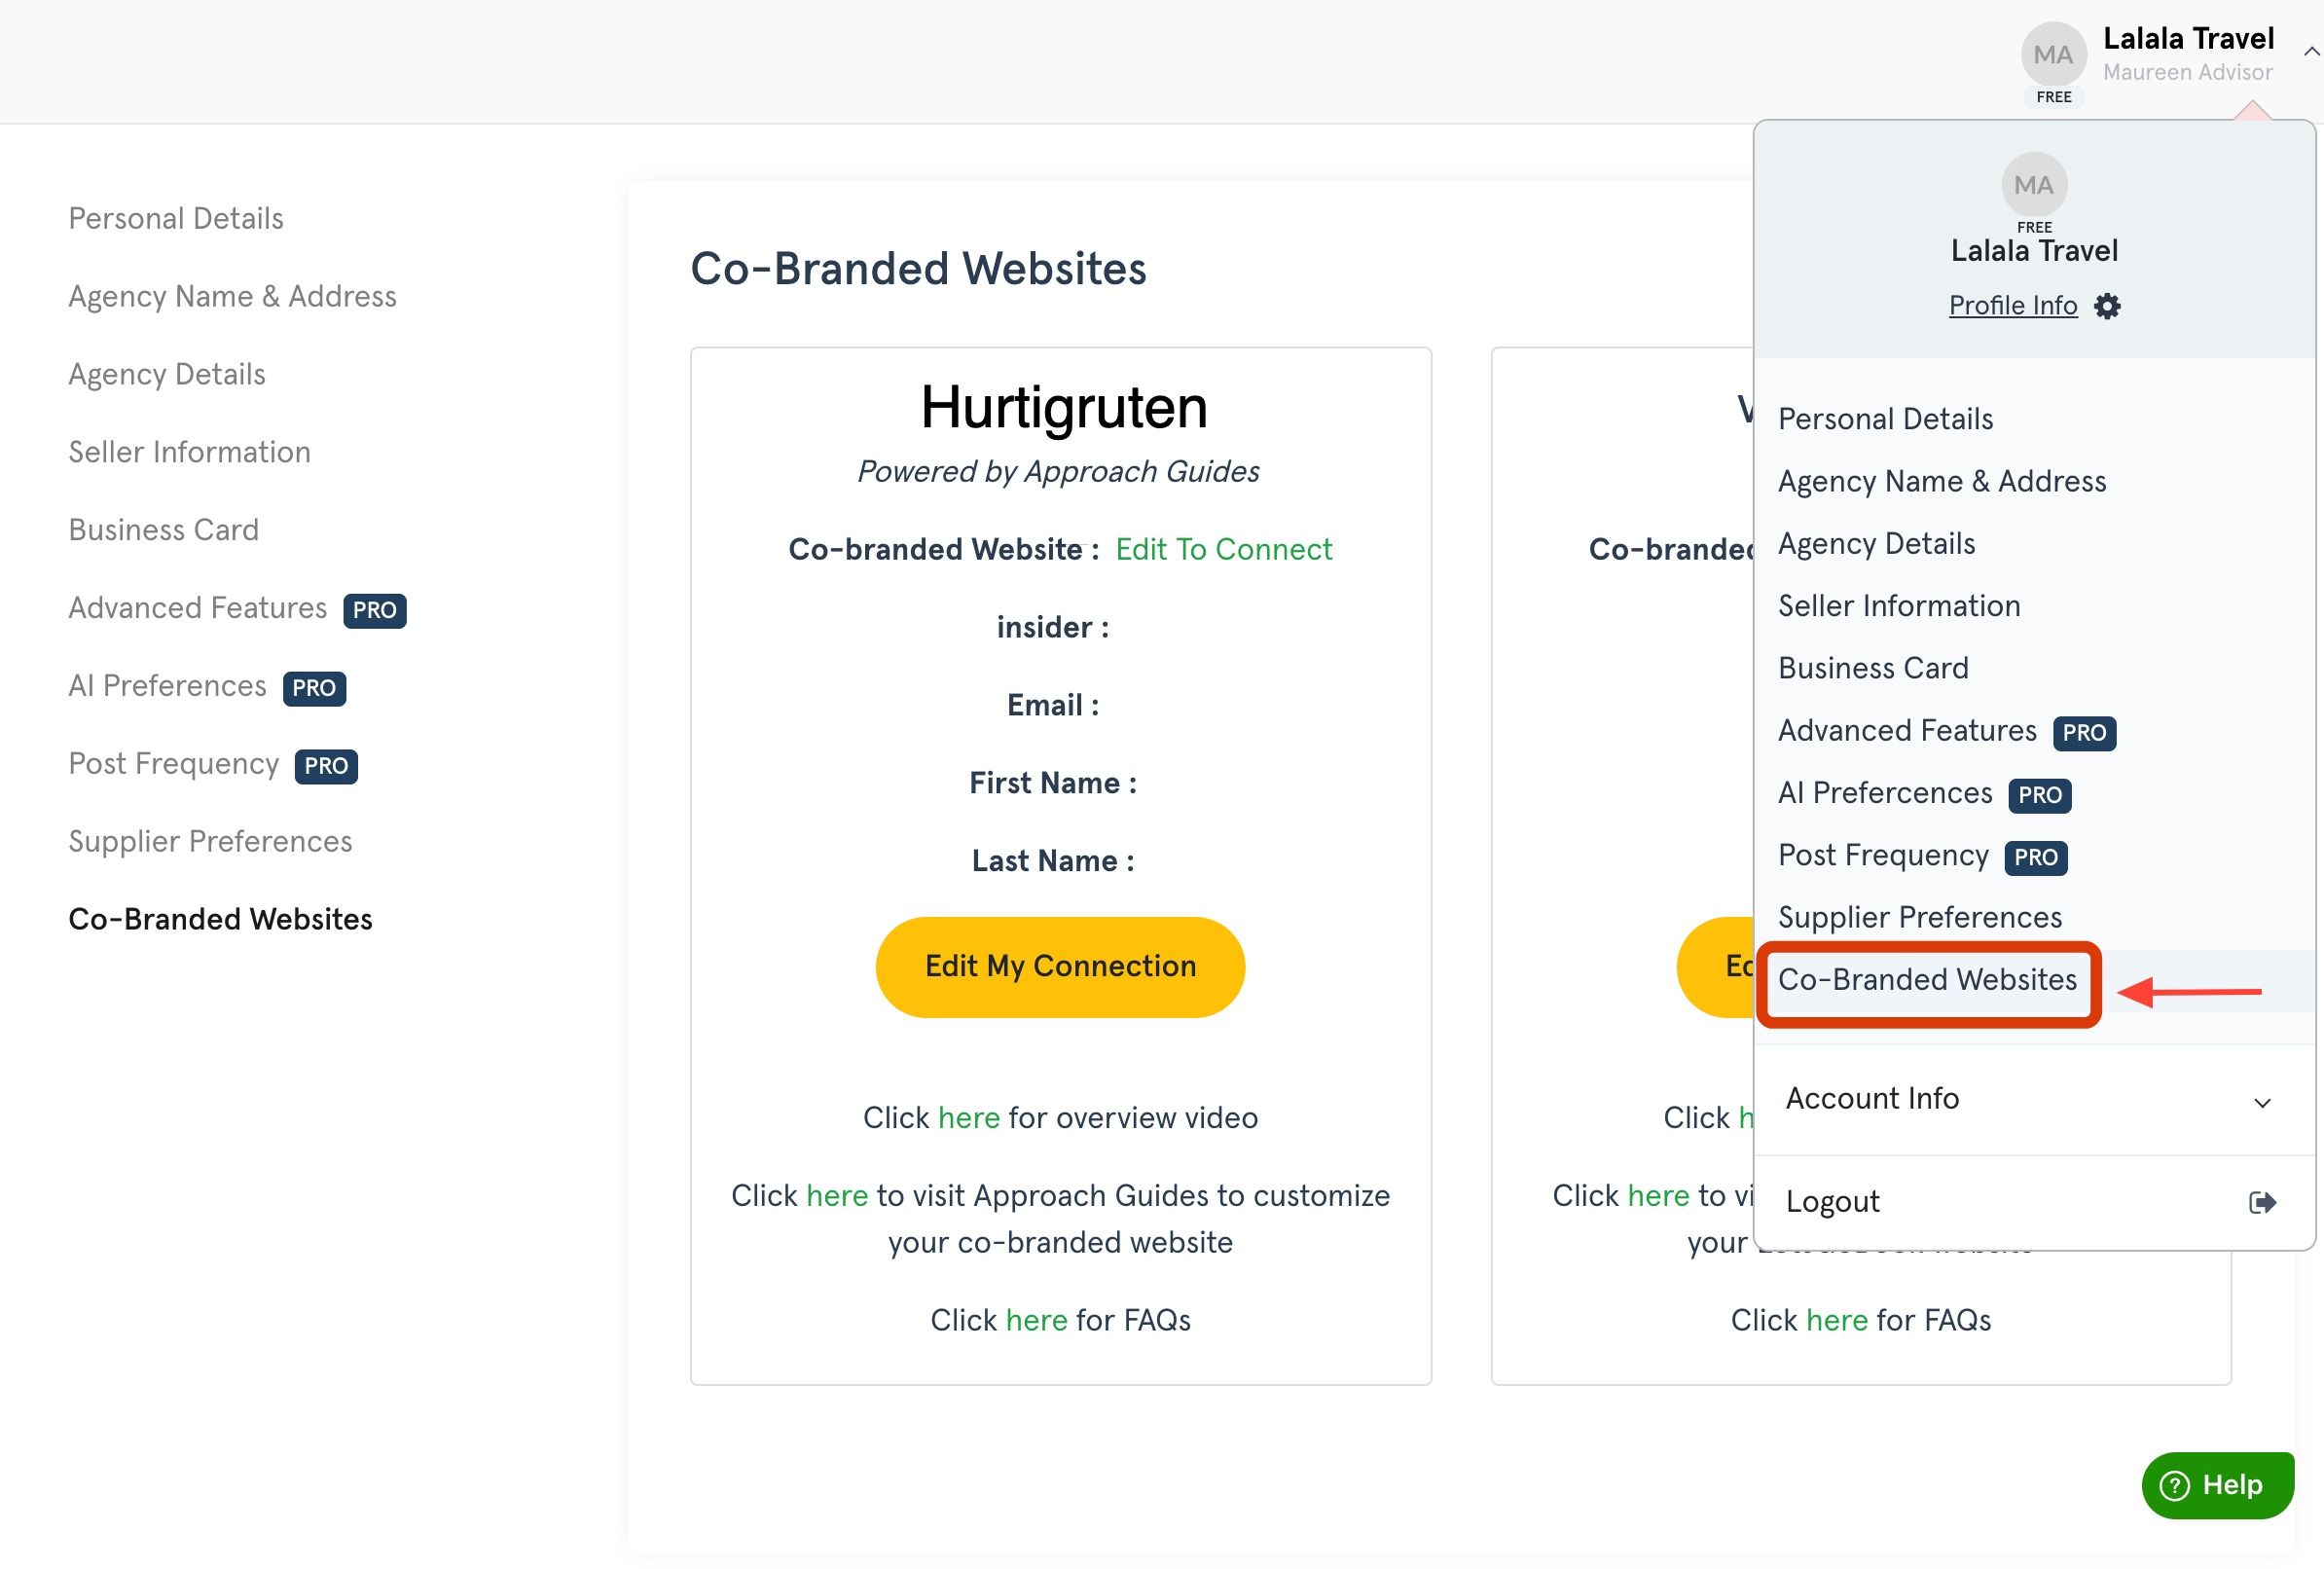This screenshot has width=2324, height=1569.
Task: Click the Edit To Connect link for Hurtigruten
Action: 1223,549
